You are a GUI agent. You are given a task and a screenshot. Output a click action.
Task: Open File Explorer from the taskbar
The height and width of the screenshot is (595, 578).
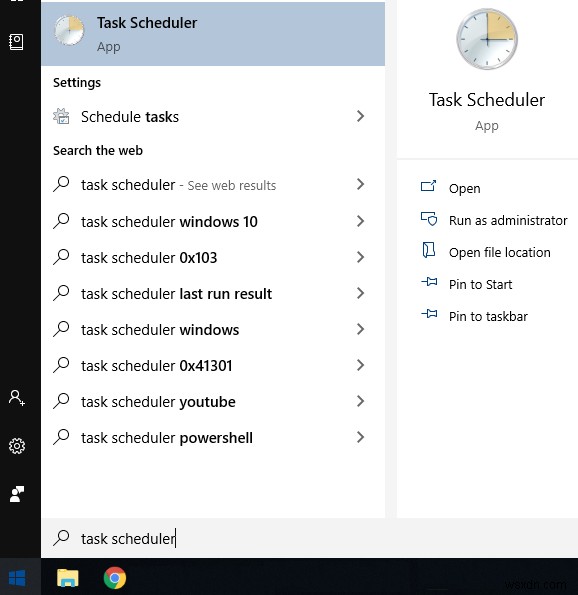pyautogui.click(x=68, y=578)
